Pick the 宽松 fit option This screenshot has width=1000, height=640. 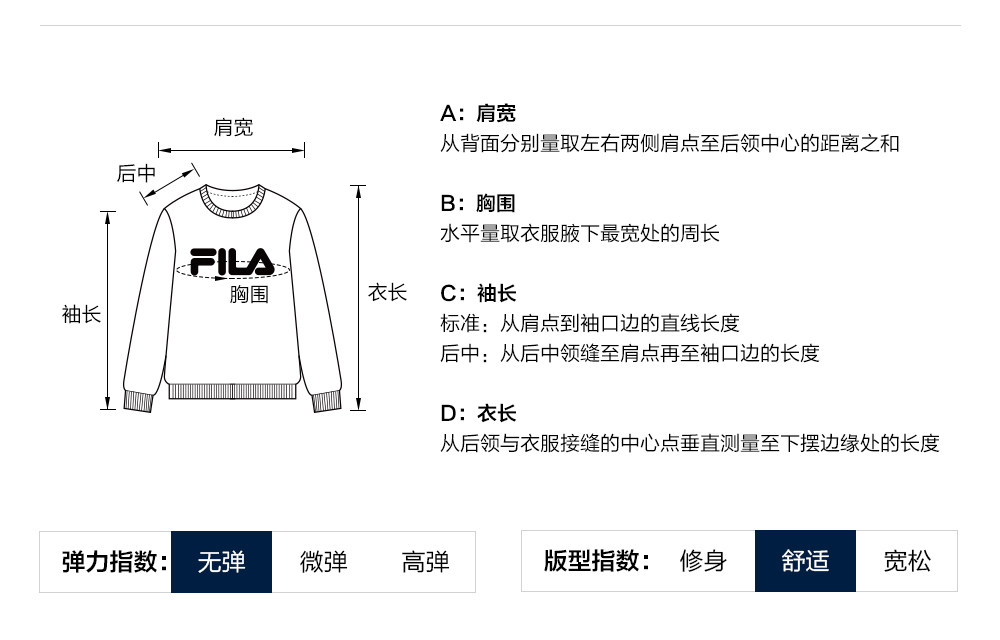click(x=907, y=561)
